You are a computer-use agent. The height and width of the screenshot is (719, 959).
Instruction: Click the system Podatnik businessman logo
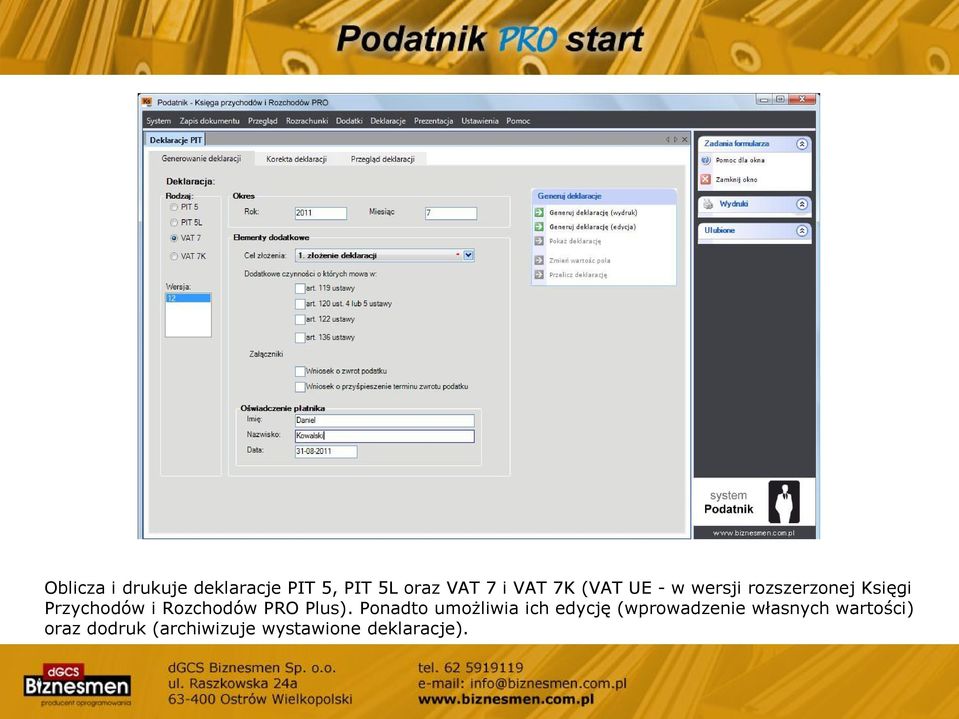click(783, 502)
